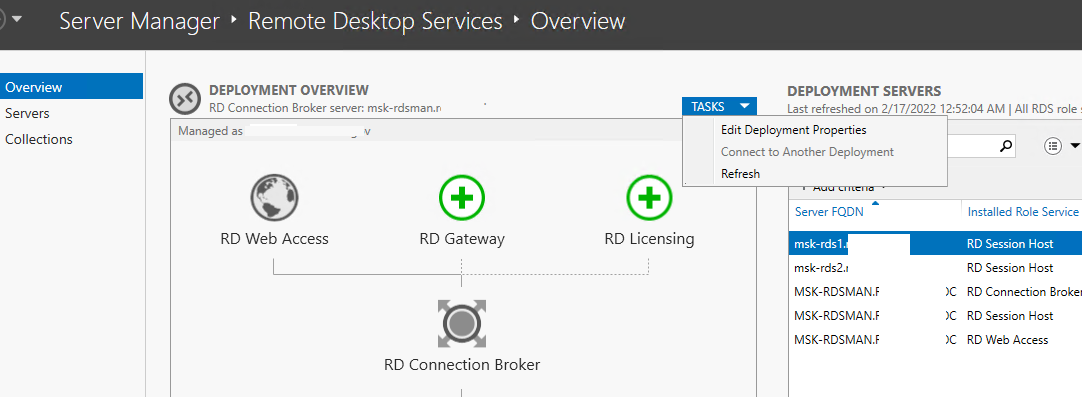Screen dimensions: 1082x397
Task: Select the MSK-RDSMAN RD Web Access row
Action: pos(935,340)
